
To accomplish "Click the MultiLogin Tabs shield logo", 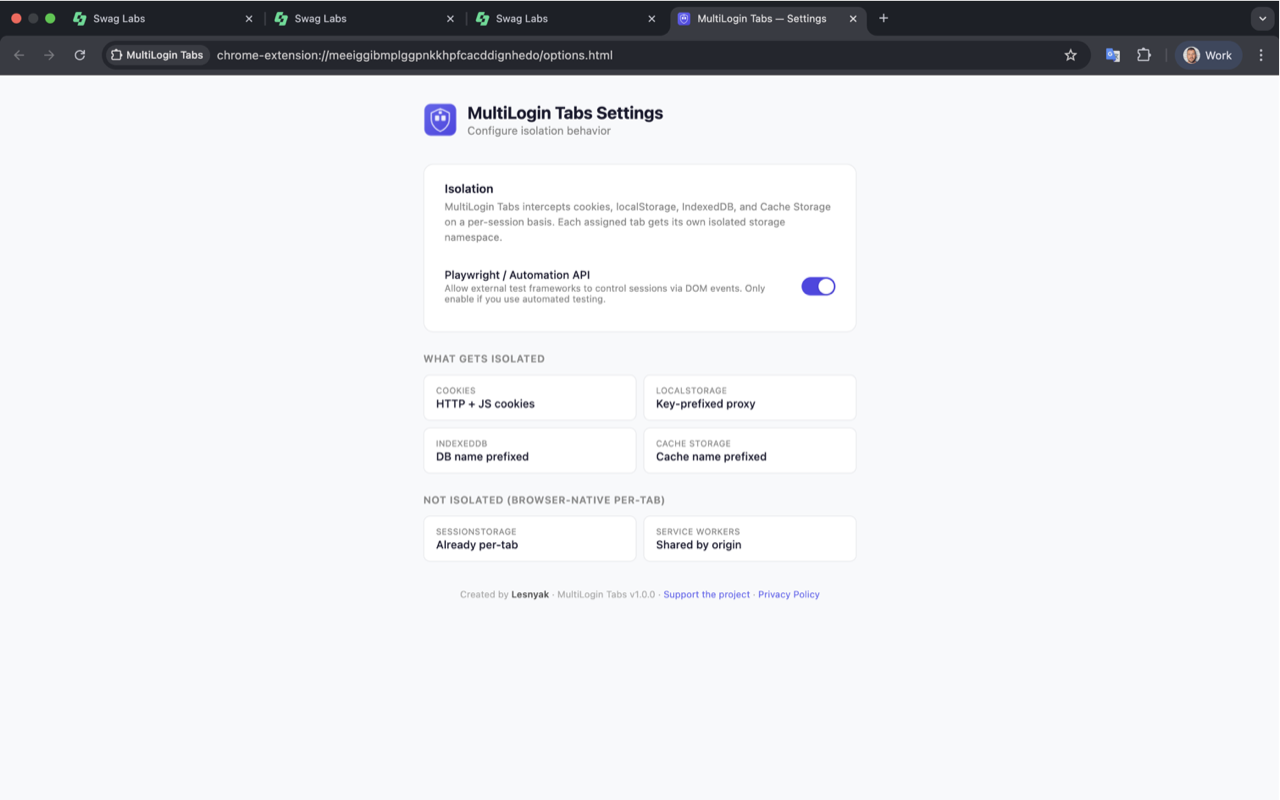I will click(x=440, y=120).
